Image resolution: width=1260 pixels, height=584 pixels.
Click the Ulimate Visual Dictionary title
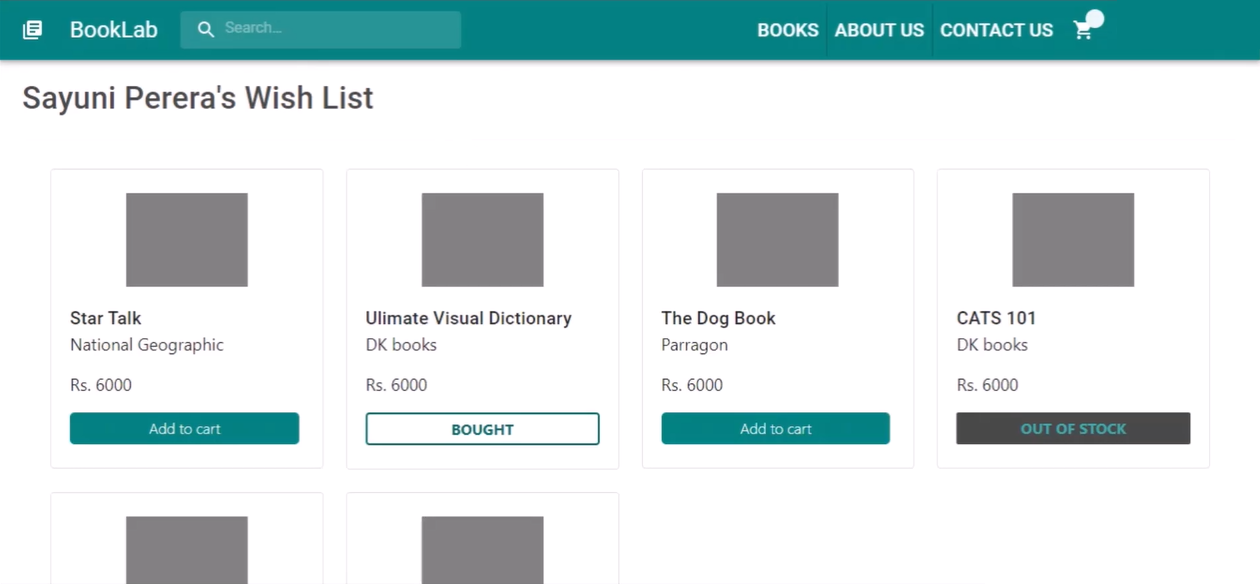(468, 318)
